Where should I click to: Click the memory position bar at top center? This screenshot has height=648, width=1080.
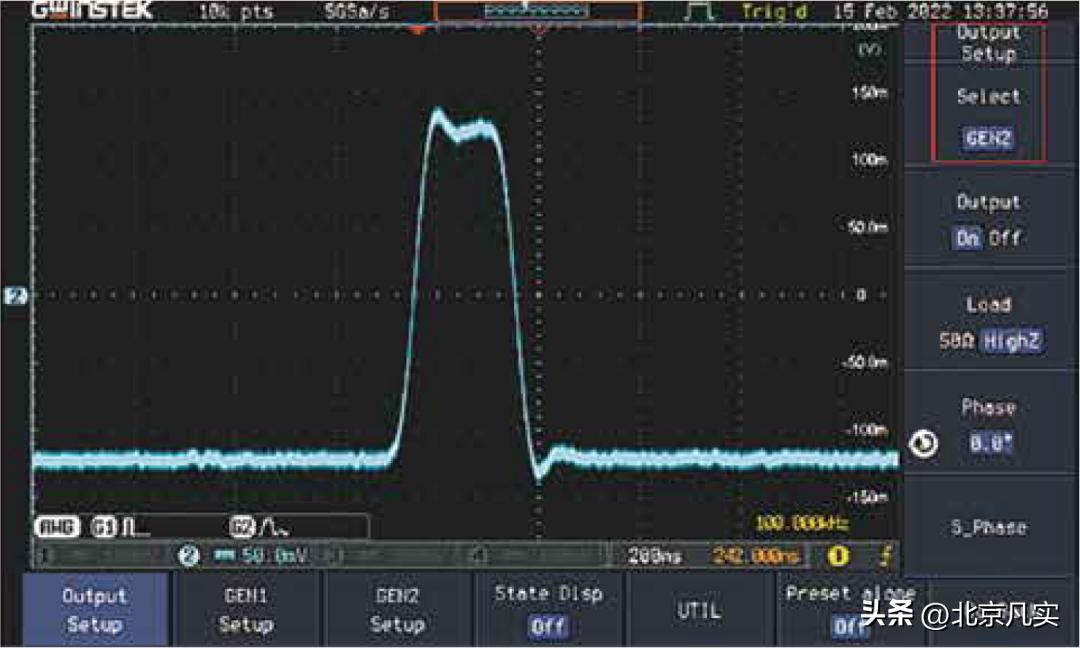pos(537,12)
